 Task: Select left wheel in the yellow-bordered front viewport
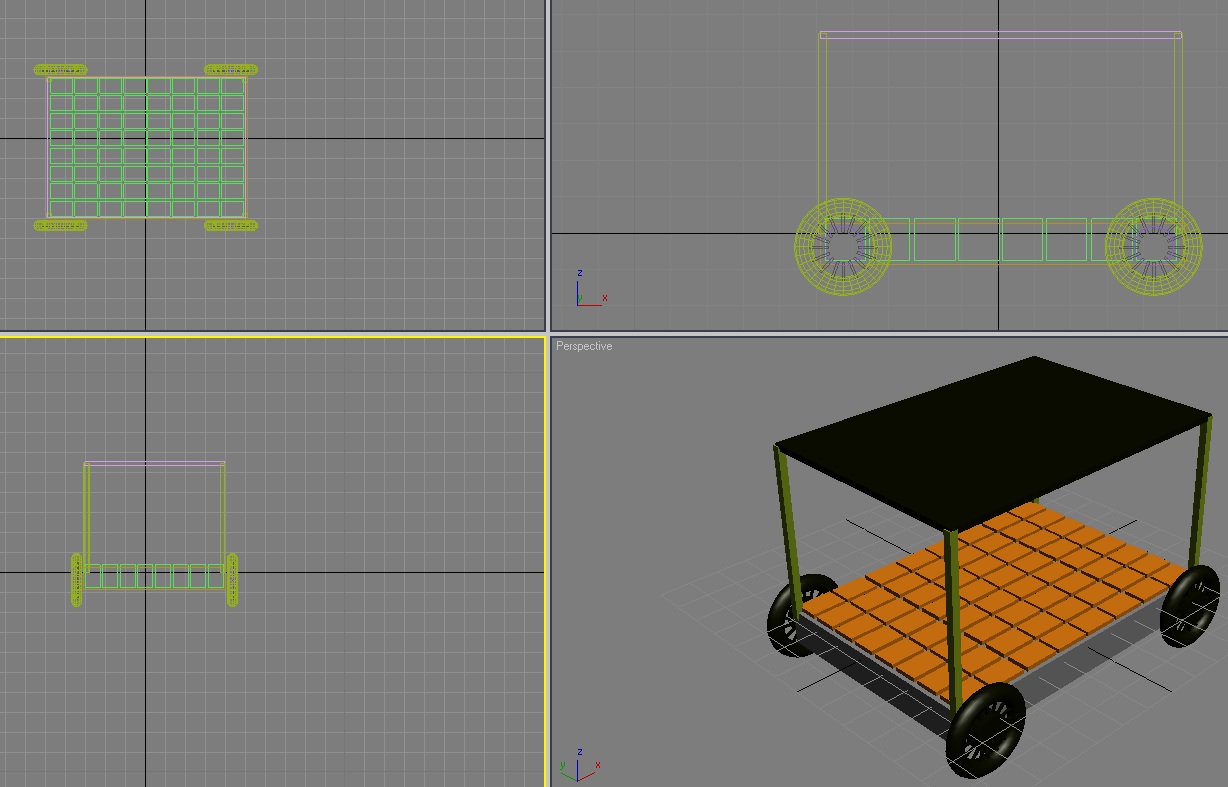point(77,580)
